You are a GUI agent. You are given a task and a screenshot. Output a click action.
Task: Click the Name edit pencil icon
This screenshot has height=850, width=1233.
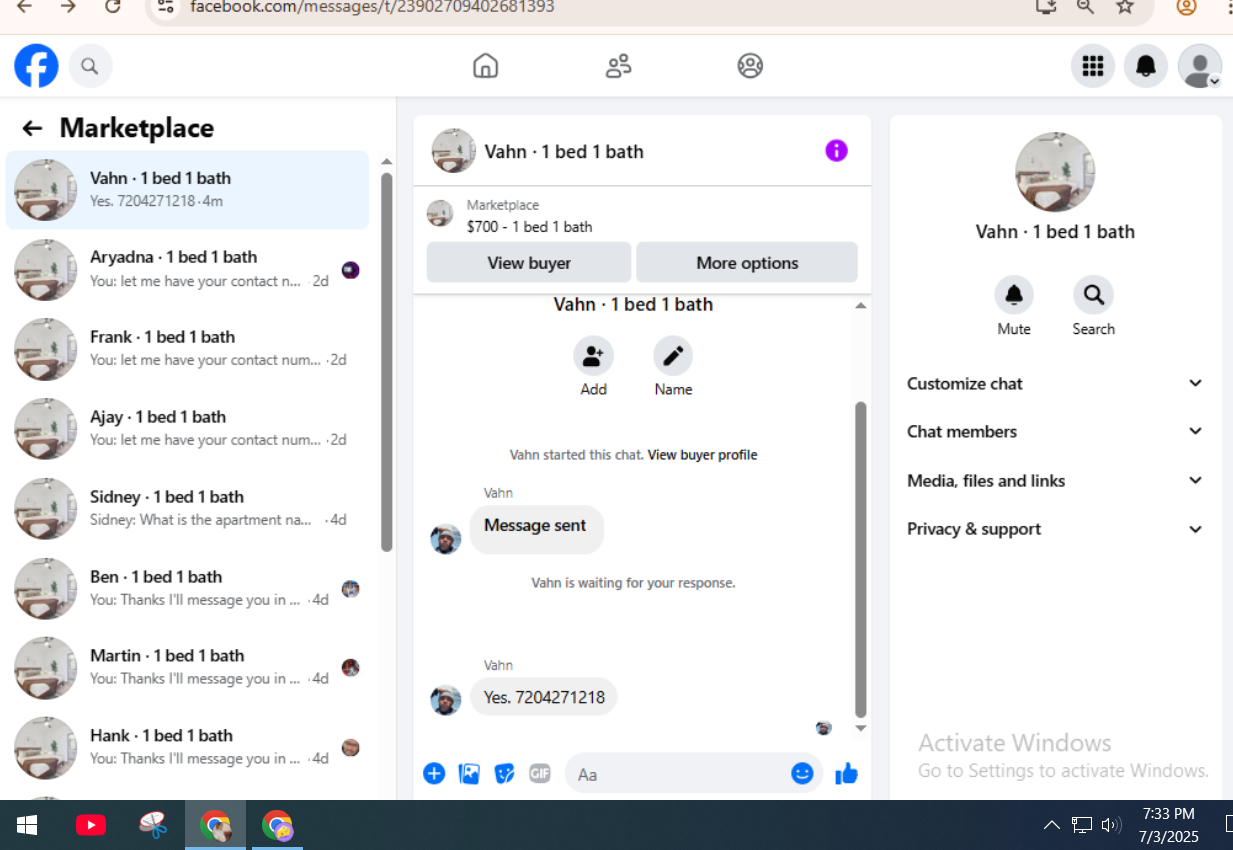673,355
